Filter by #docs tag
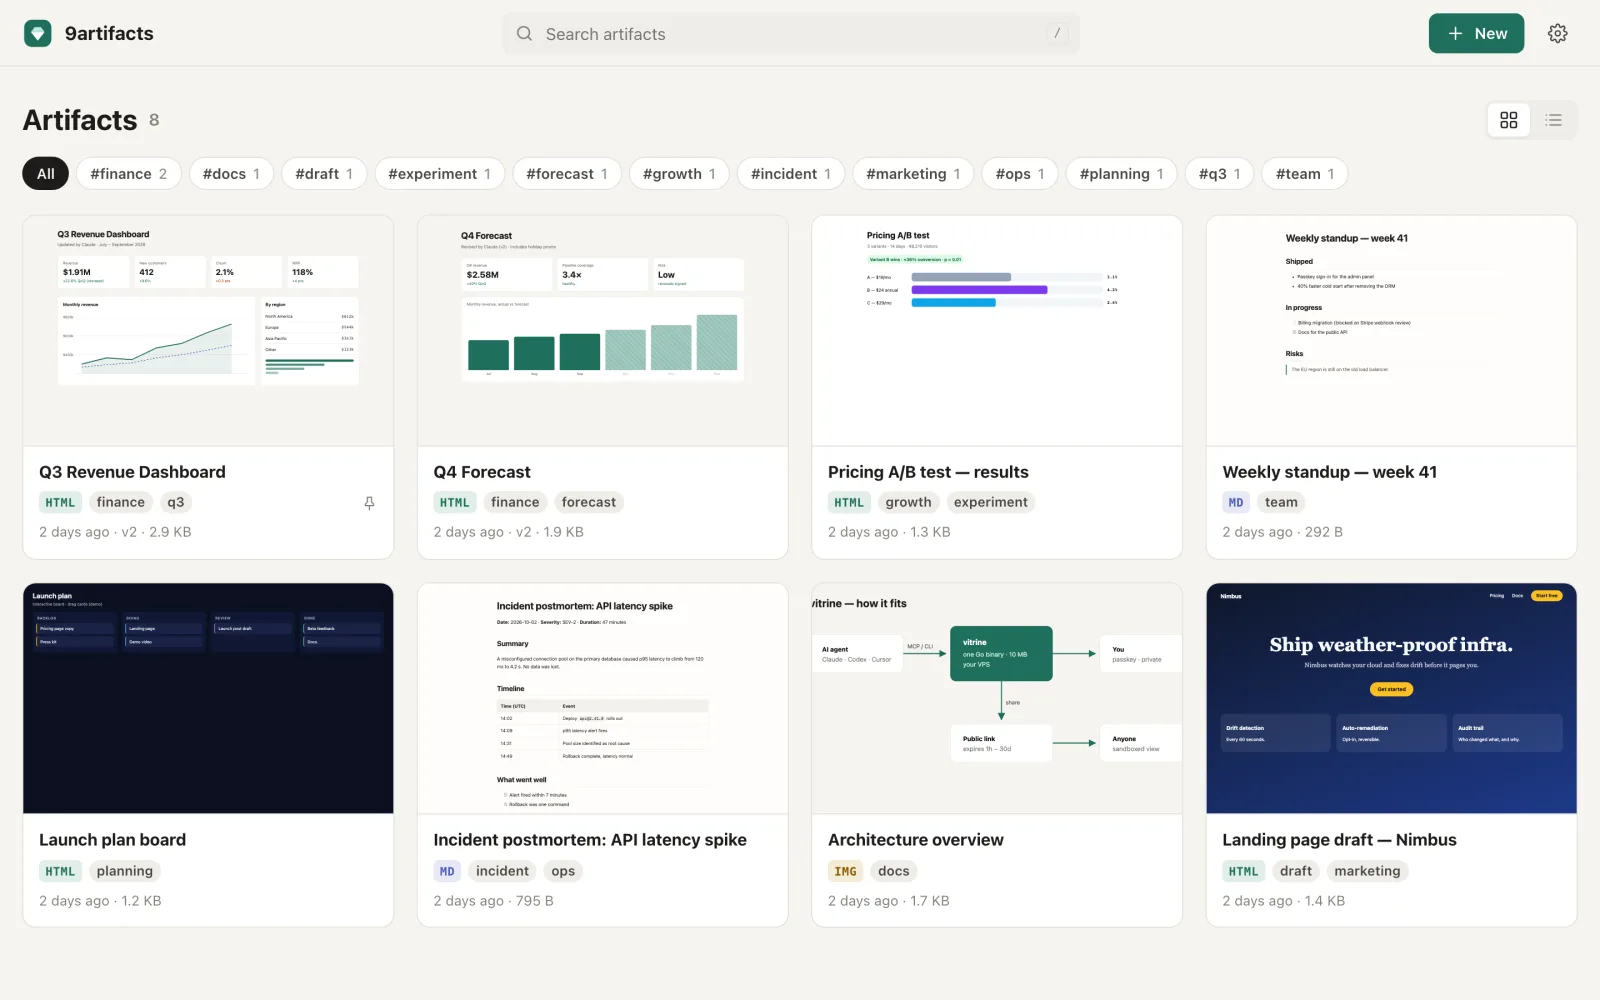1600x1000 pixels. (x=231, y=173)
